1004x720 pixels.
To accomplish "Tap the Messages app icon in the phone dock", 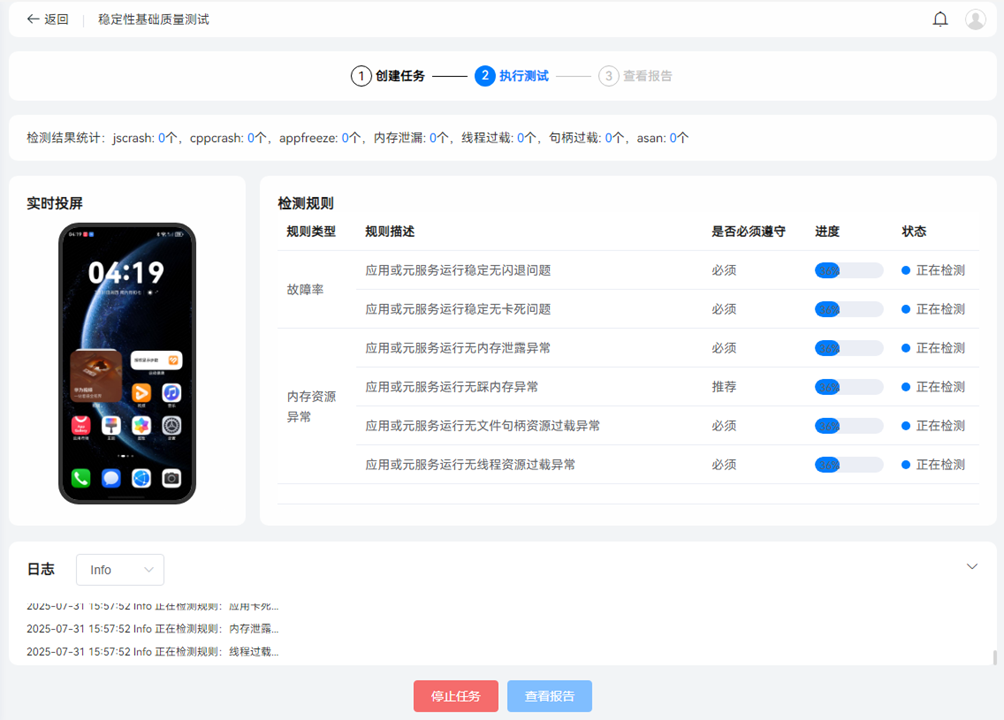I will [x=111, y=478].
